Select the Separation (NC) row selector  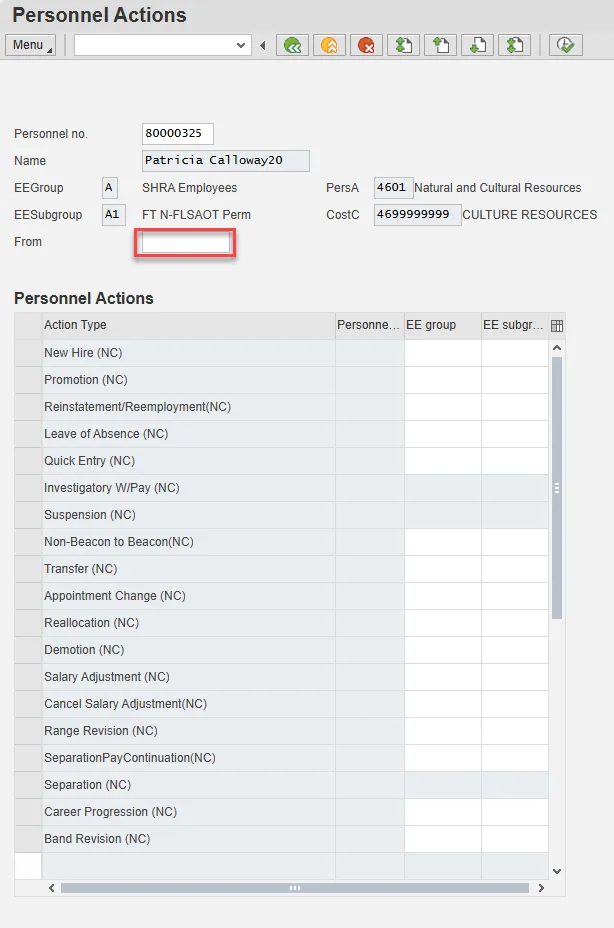coord(28,785)
